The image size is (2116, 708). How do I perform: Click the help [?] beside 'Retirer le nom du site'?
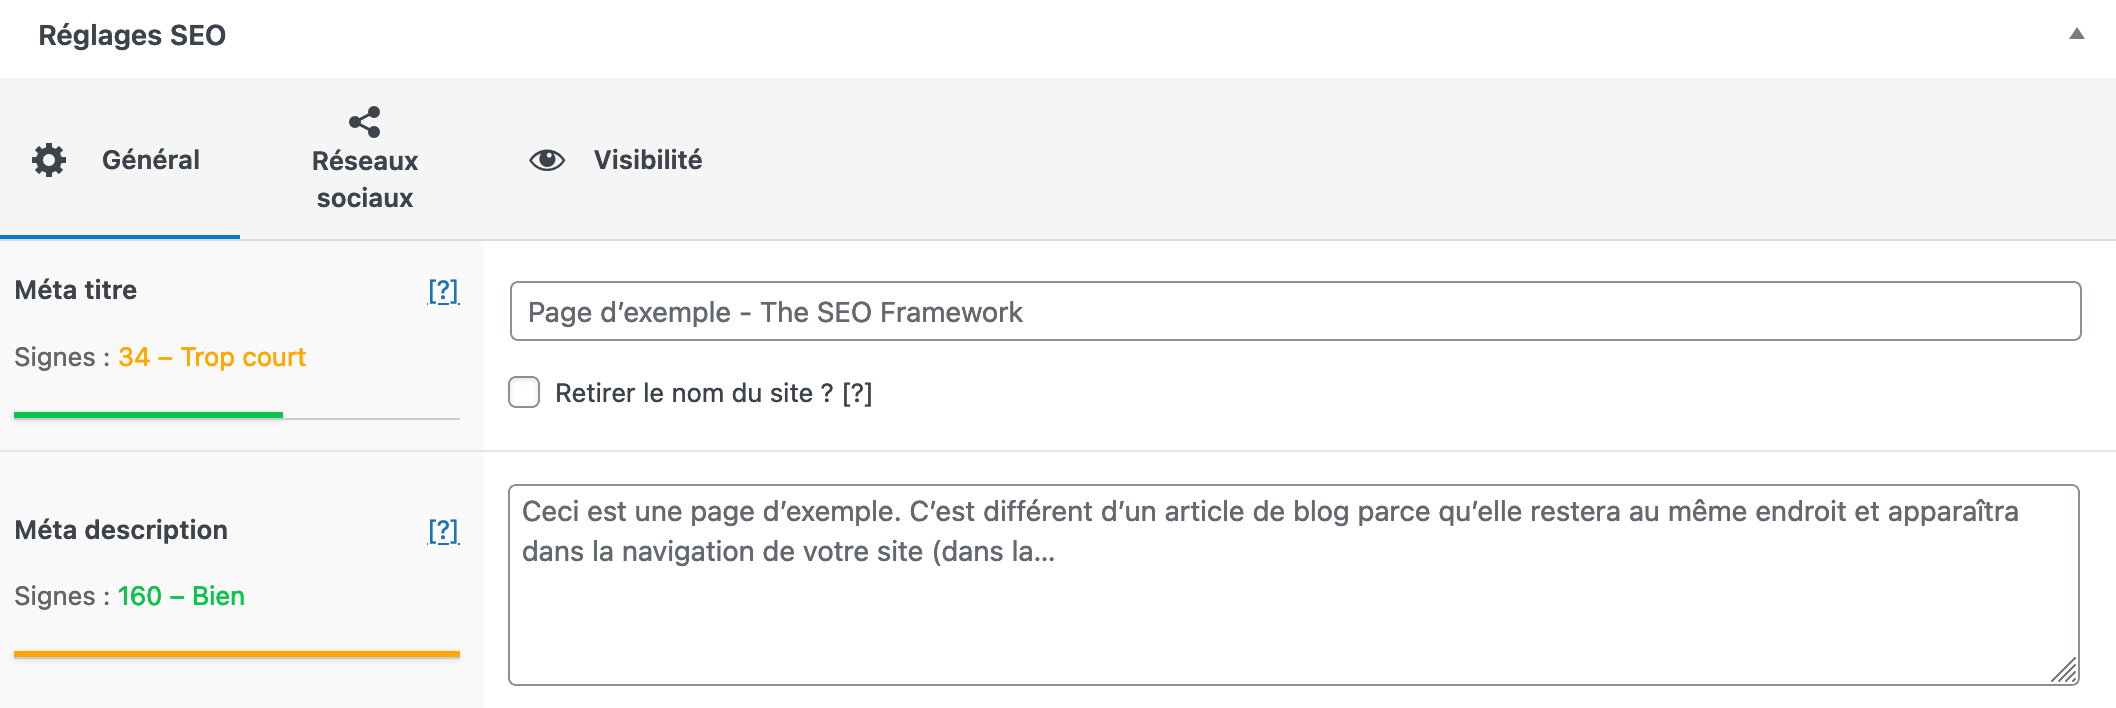[860, 393]
